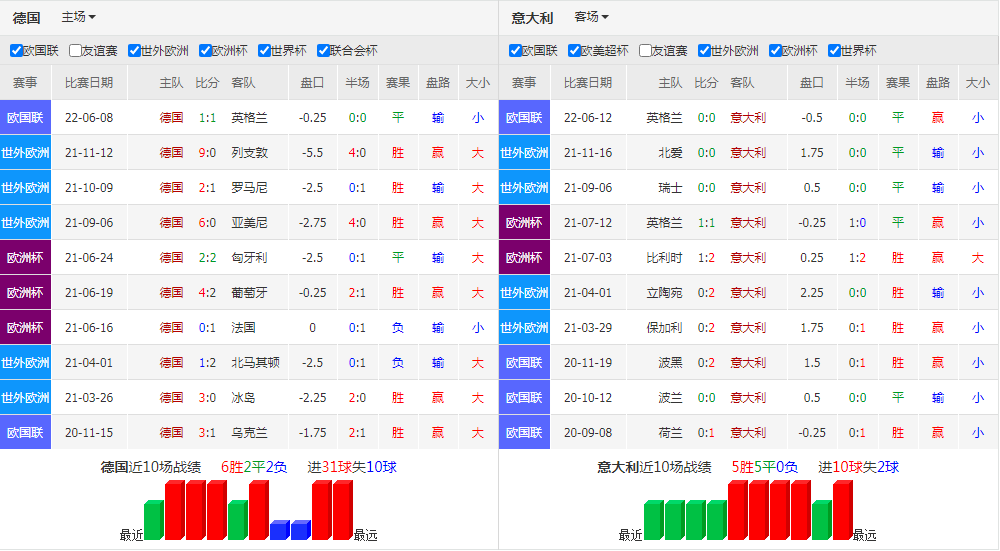This screenshot has height=551, width=1000.
Task: Enable Italy's 友谊赛 checkbox
Action: [x=645, y=50]
